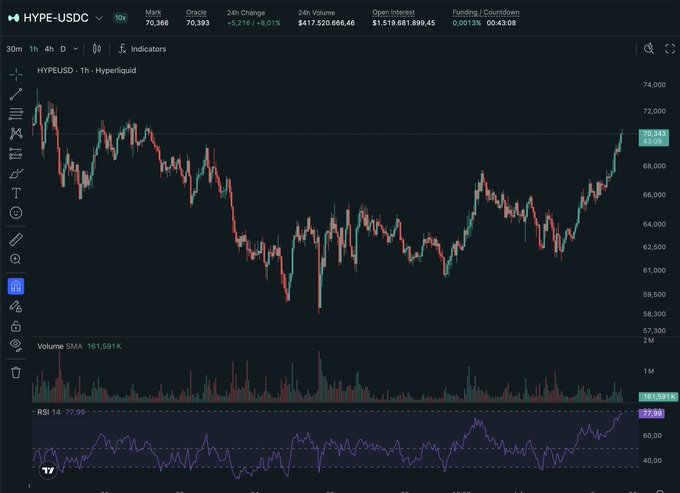The width and height of the screenshot is (680, 493).
Task: Click the 10x leverage badge
Action: click(x=120, y=18)
